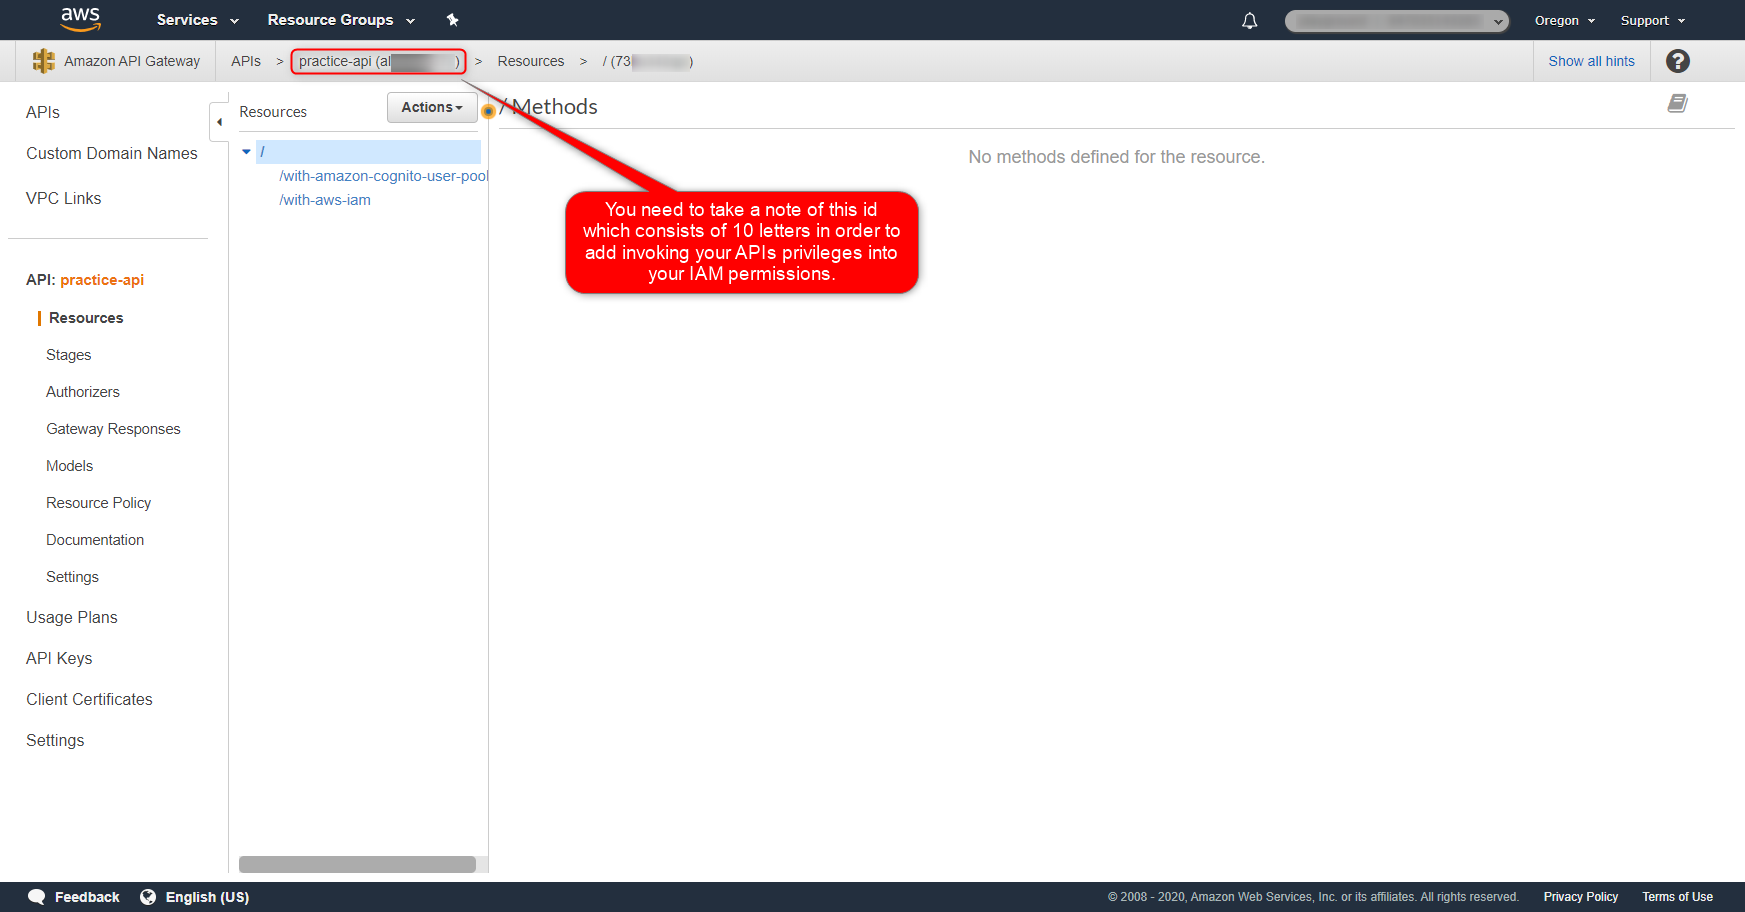Click the Resources panel heading
The width and height of the screenshot is (1745, 912).
pyautogui.click(x=273, y=112)
